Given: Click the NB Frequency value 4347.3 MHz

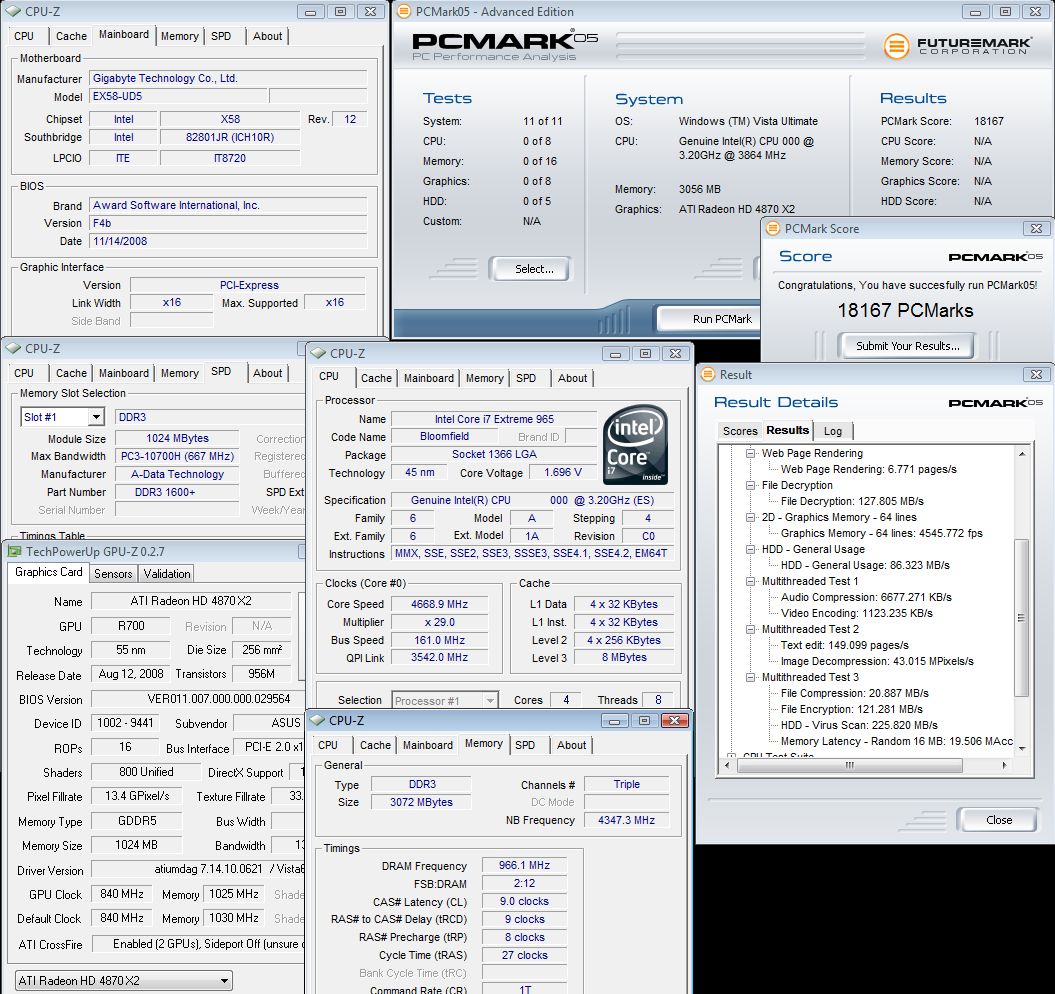Looking at the screenshot, I should pyautogui.click(x=626, y=820).
